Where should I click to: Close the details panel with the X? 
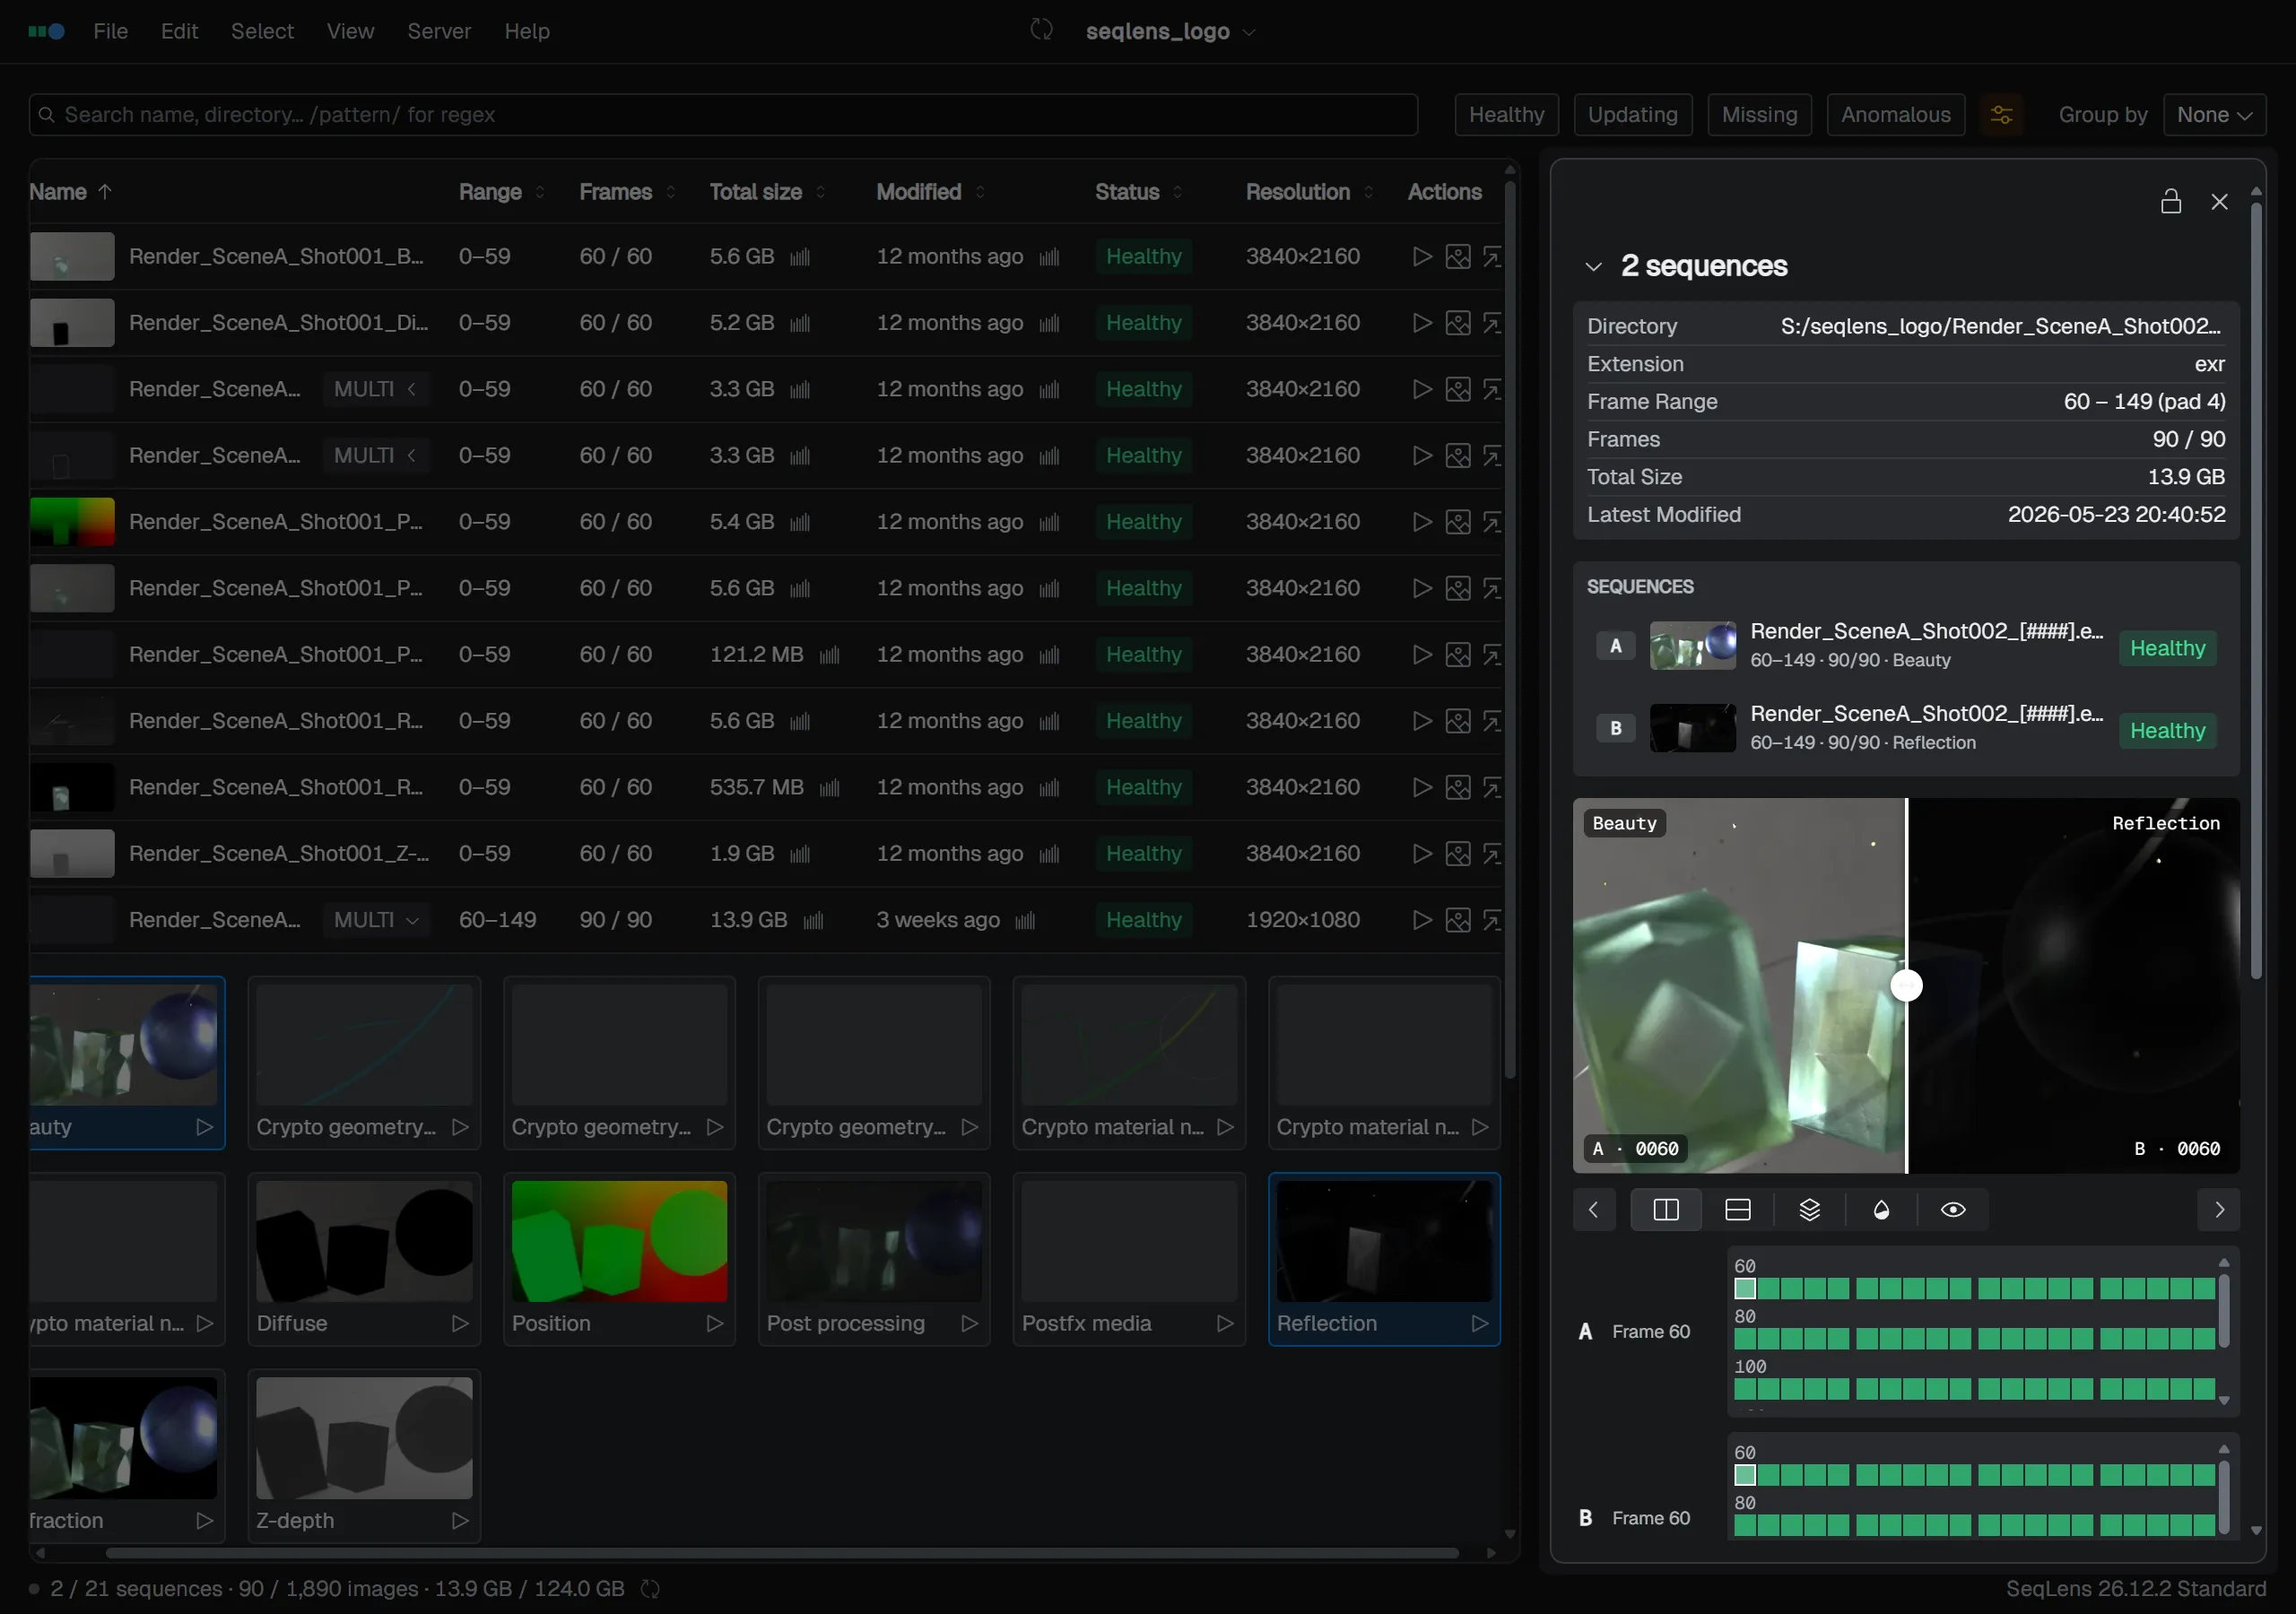pyautogui.click(x=2219, y=202)
